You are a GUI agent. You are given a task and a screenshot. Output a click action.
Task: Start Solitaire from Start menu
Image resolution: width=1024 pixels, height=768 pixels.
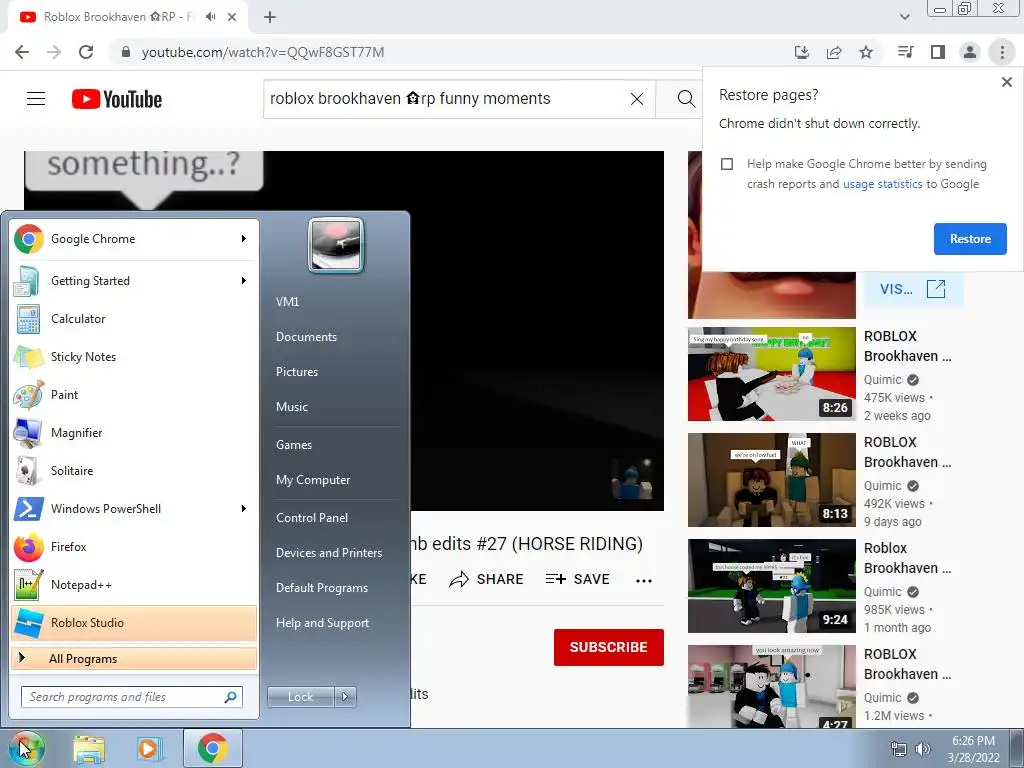[x=134, y=470]
